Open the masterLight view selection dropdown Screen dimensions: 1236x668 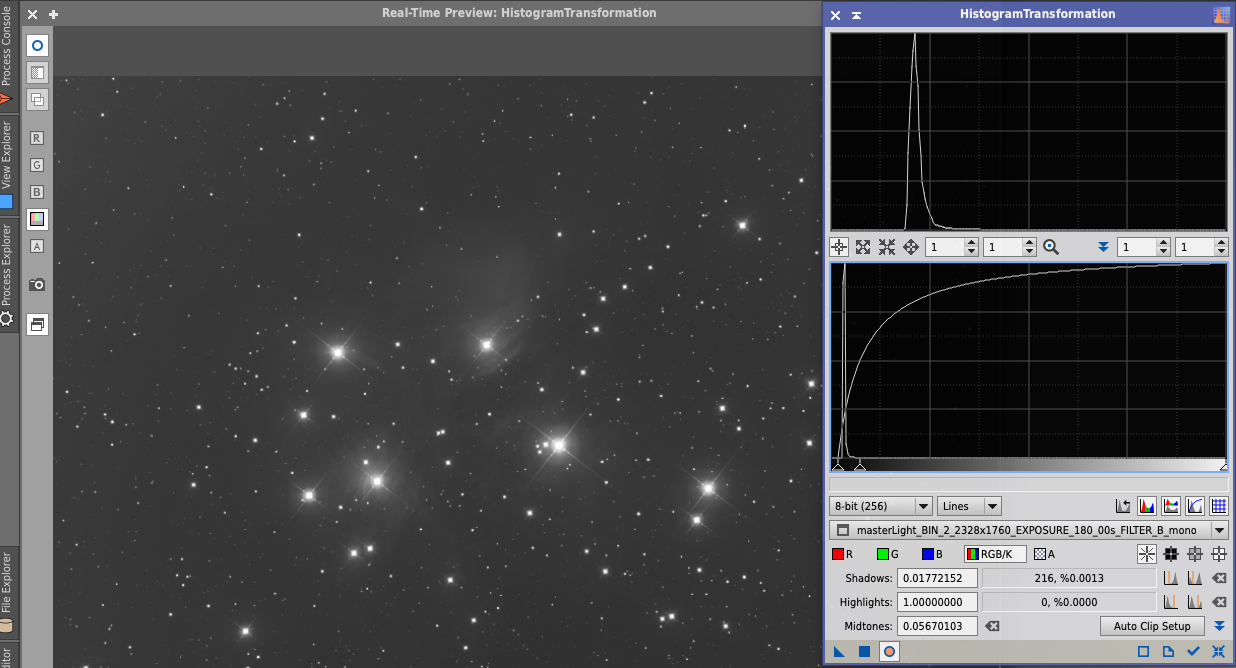point(1029,530)
